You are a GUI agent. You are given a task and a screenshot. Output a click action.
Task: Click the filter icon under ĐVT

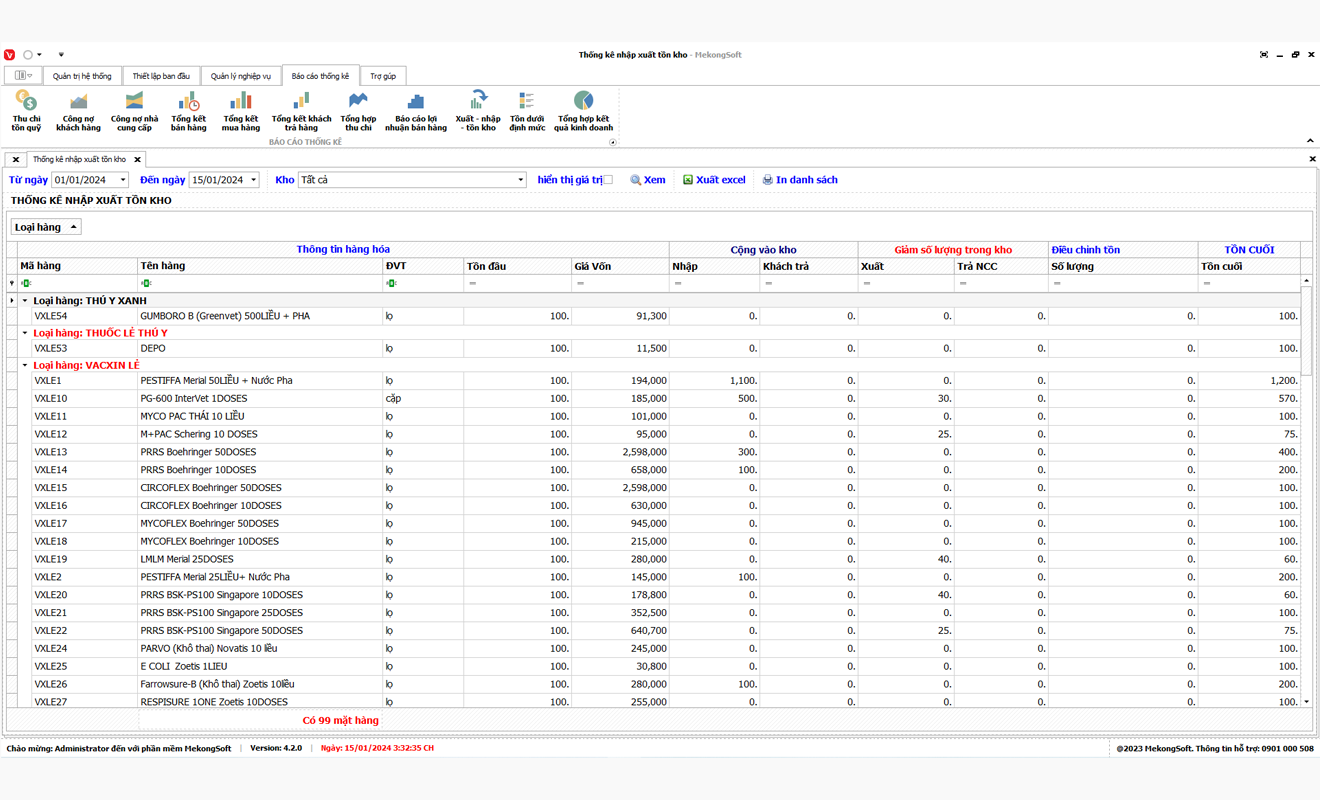pos(391,284)
